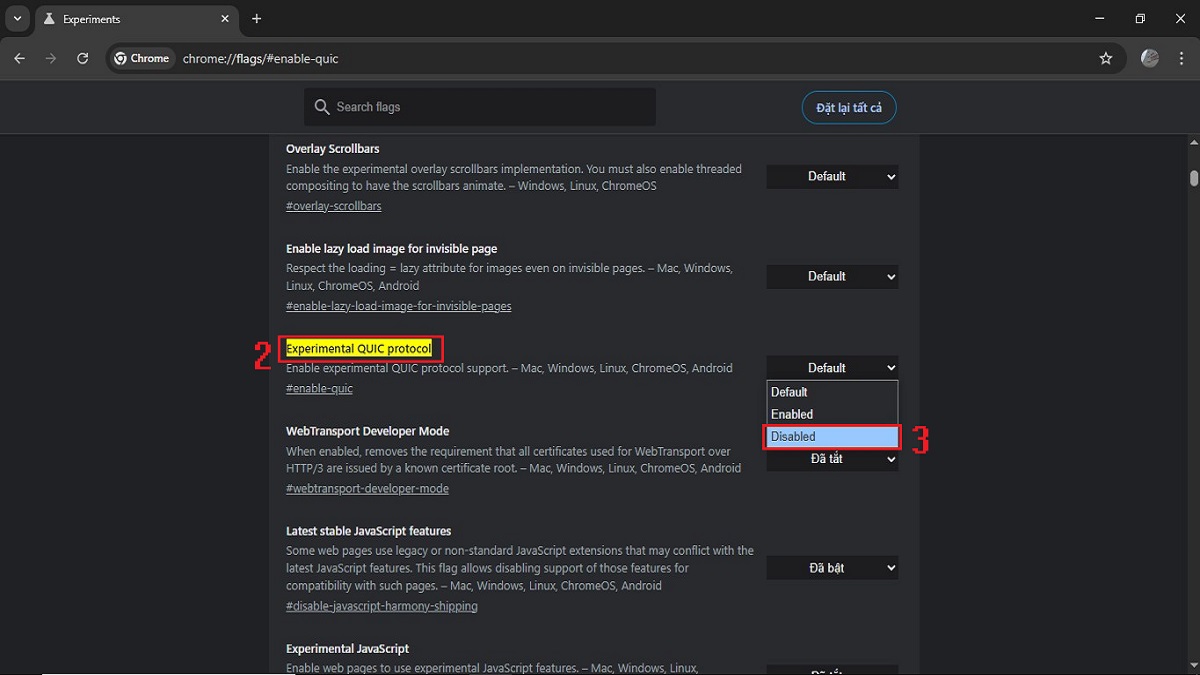This screenshot has height=675, width=1200.
Task: Click the browser back arrow
Action: pos(20,59)
